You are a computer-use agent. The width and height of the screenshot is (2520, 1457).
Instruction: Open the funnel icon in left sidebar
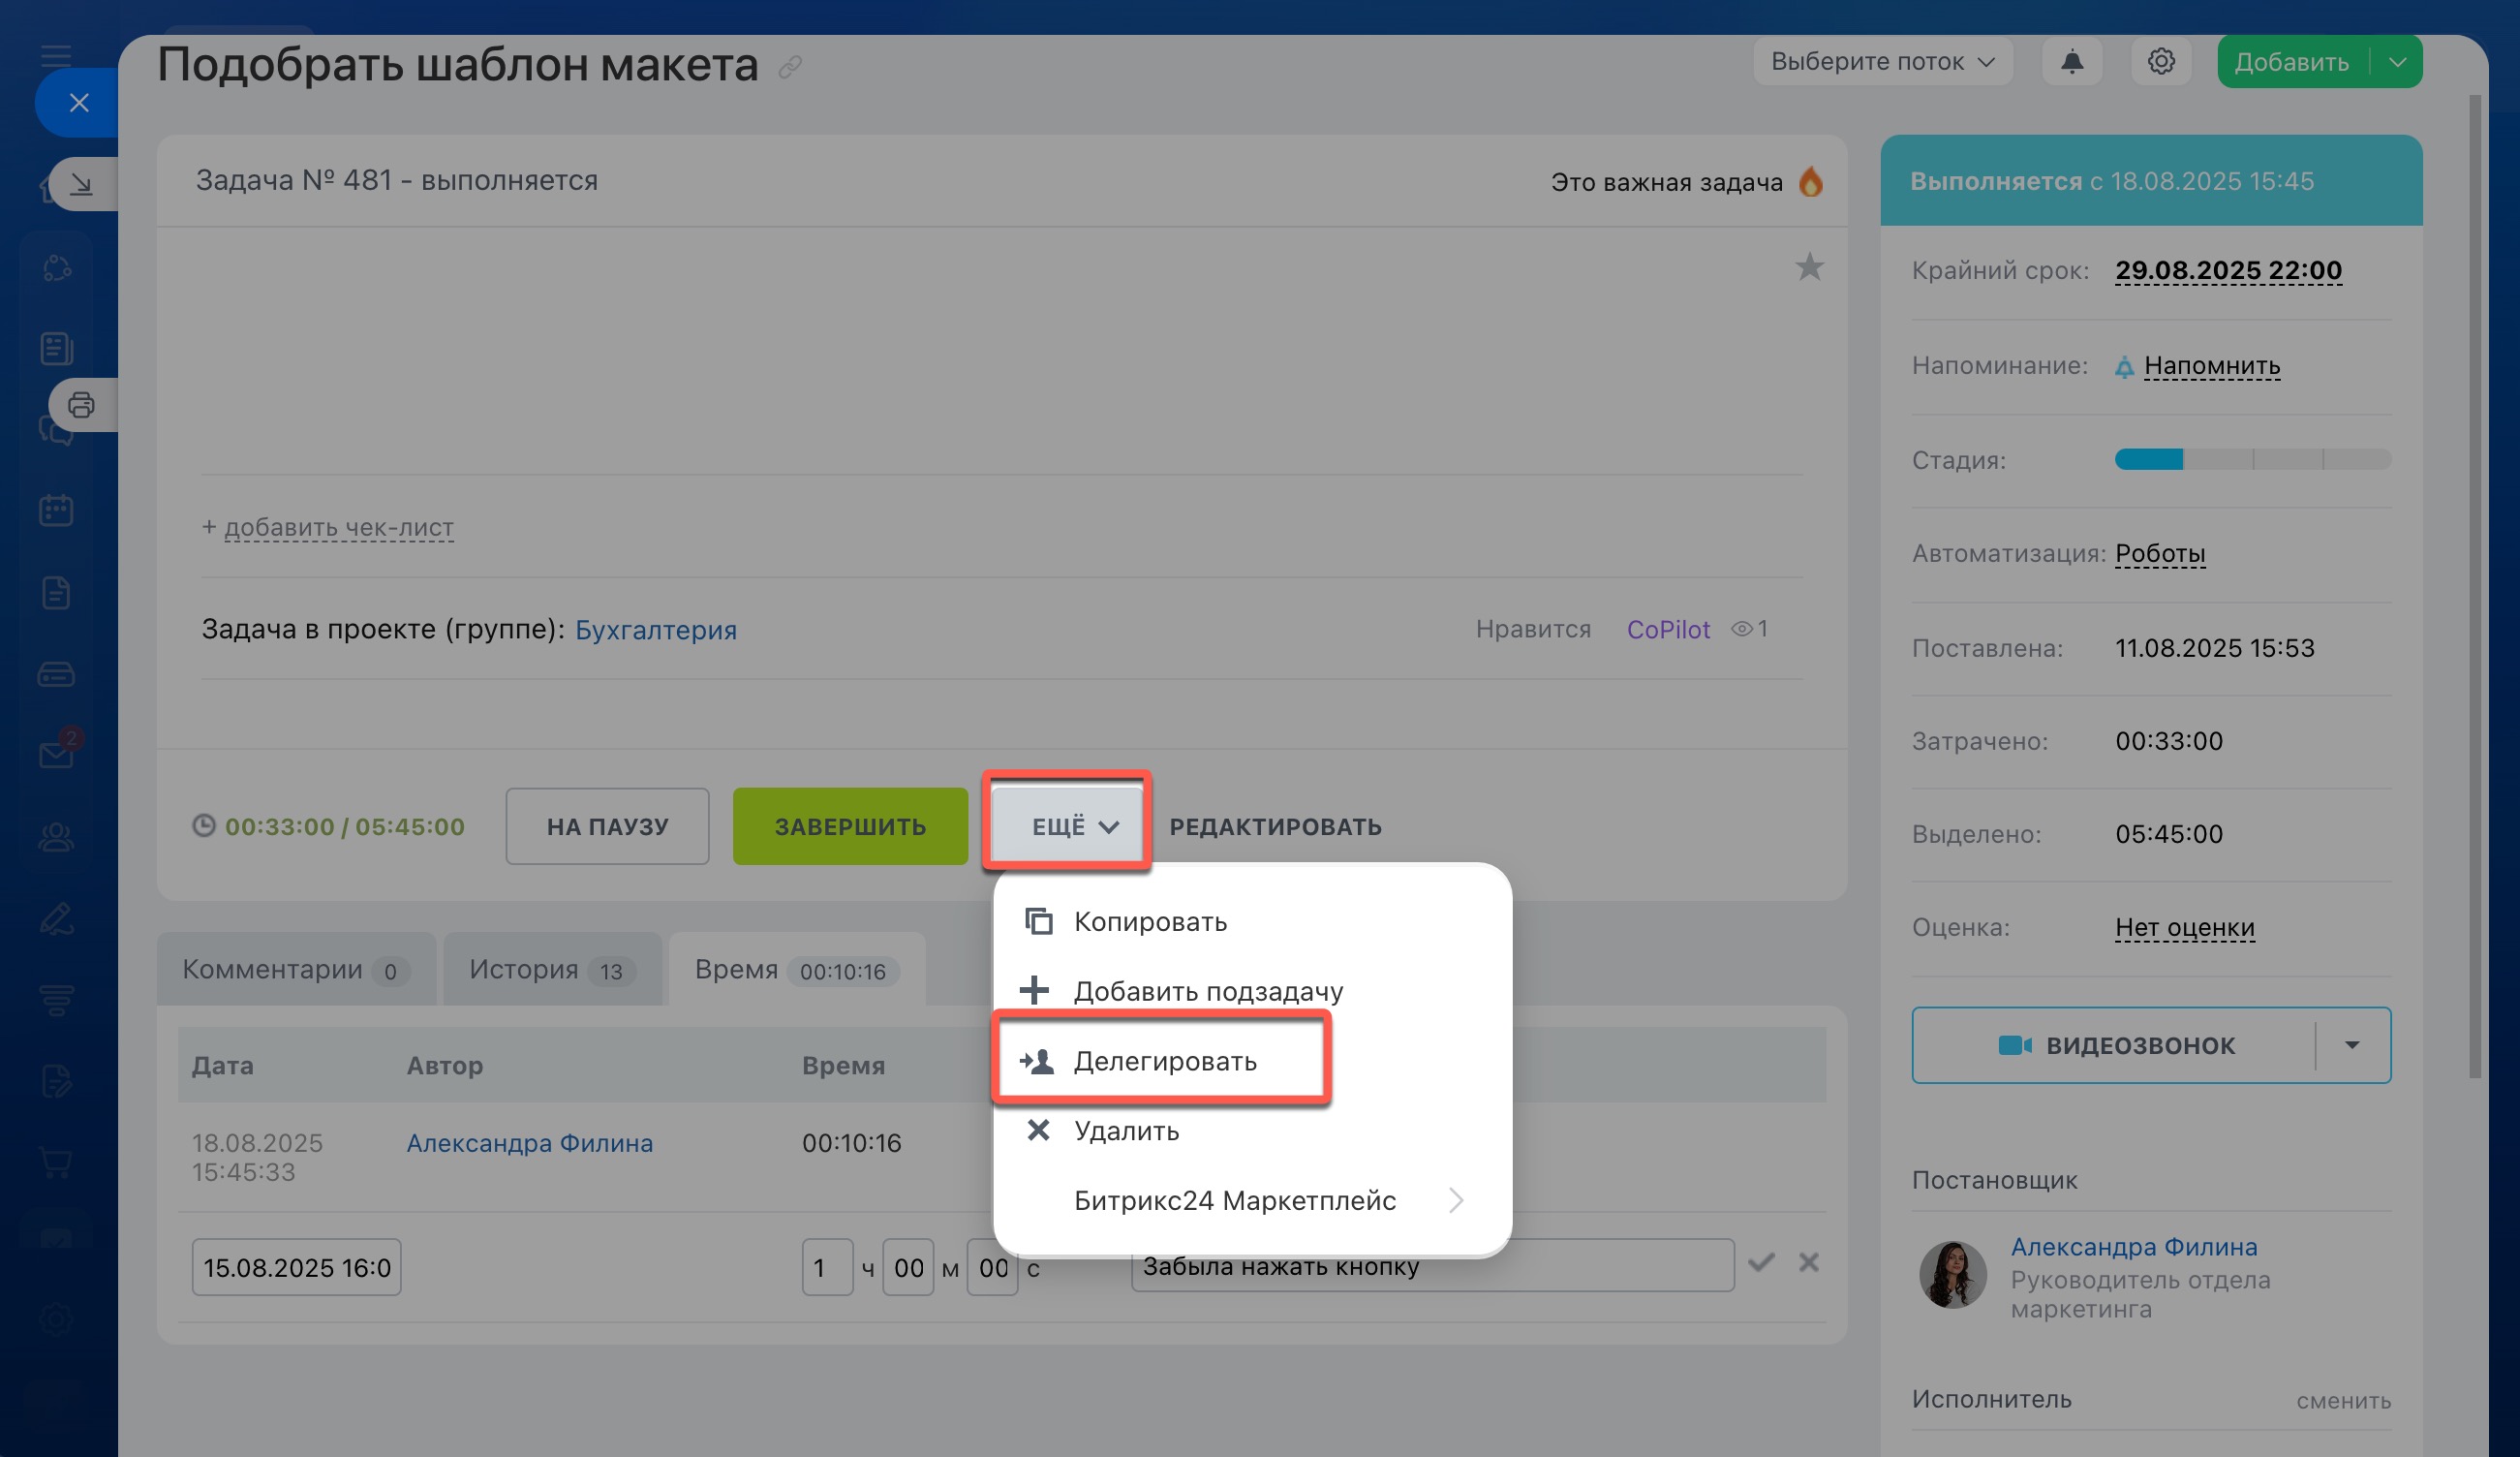[56, 1000]
